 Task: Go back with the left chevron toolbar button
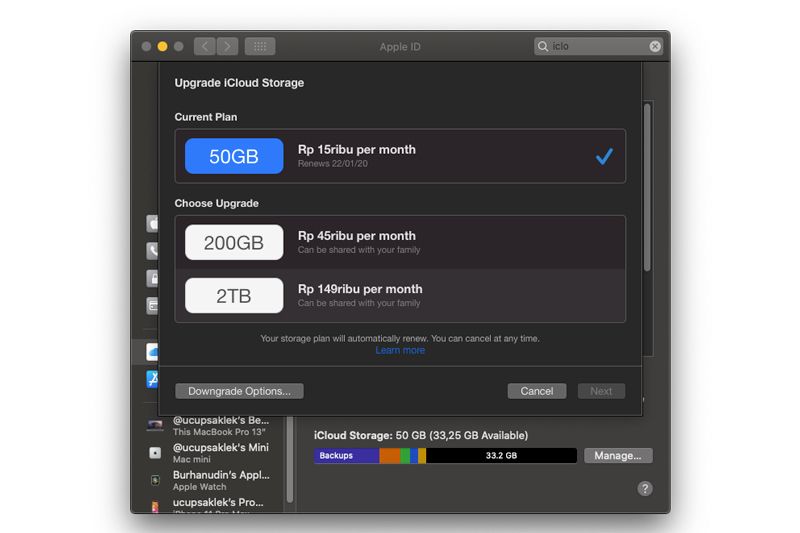pos(205,46)
